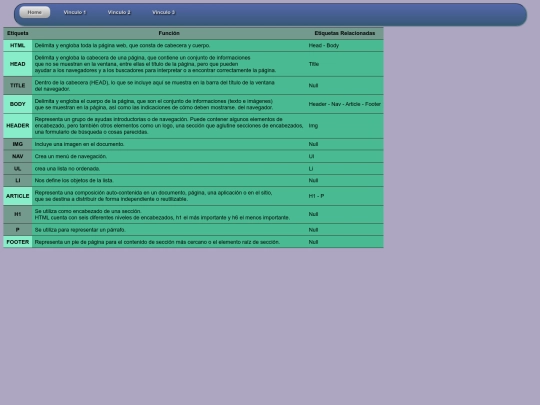Click 'Incluye una imagen en el documento.'

point(79,144)
